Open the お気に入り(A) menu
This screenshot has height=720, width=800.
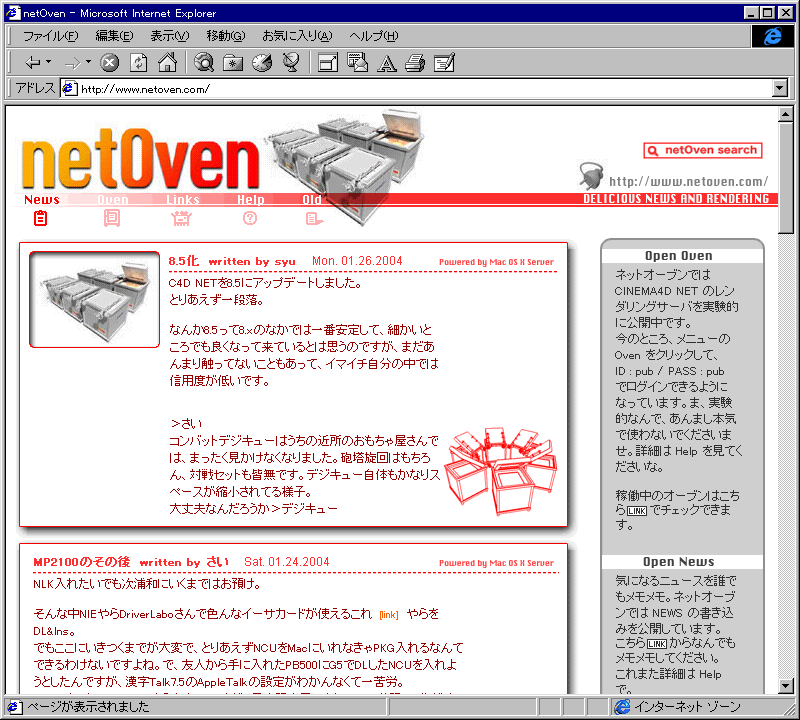point(297,36)
